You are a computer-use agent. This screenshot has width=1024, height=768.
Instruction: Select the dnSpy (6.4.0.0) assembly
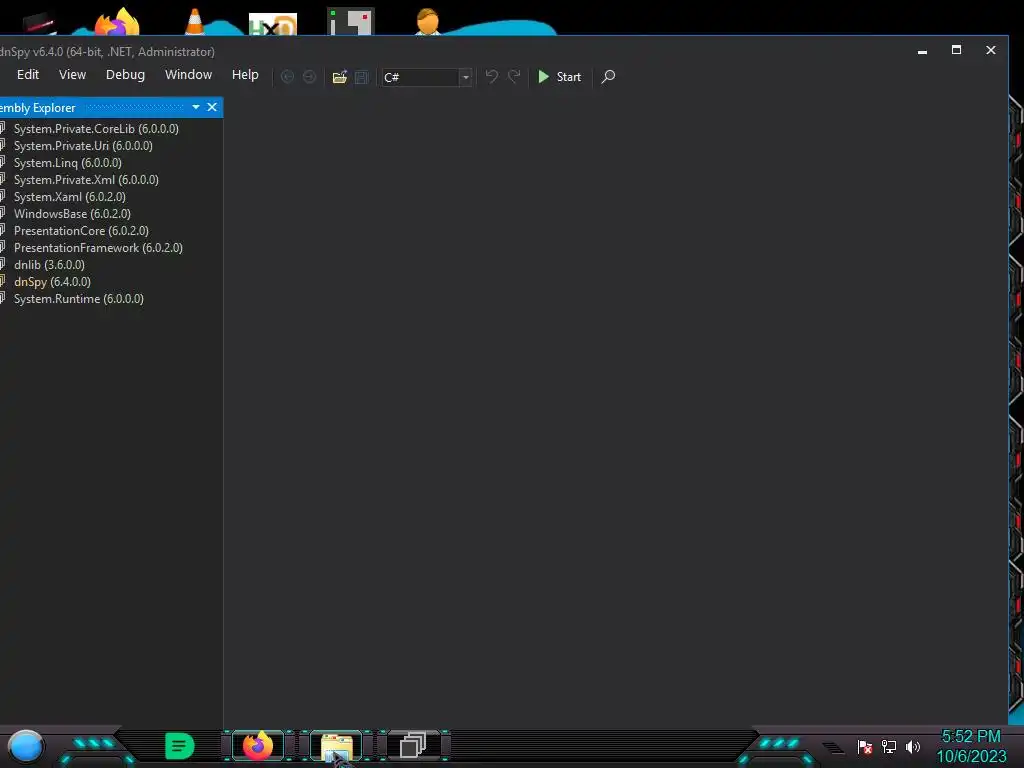[x=52, y=281]
